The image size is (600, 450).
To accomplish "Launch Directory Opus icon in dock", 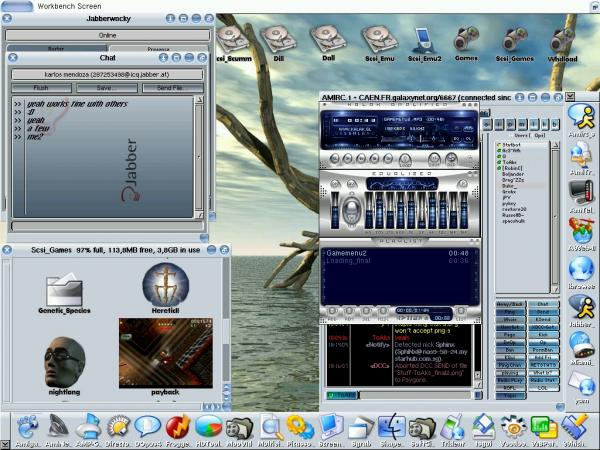I will pos(117,430).
